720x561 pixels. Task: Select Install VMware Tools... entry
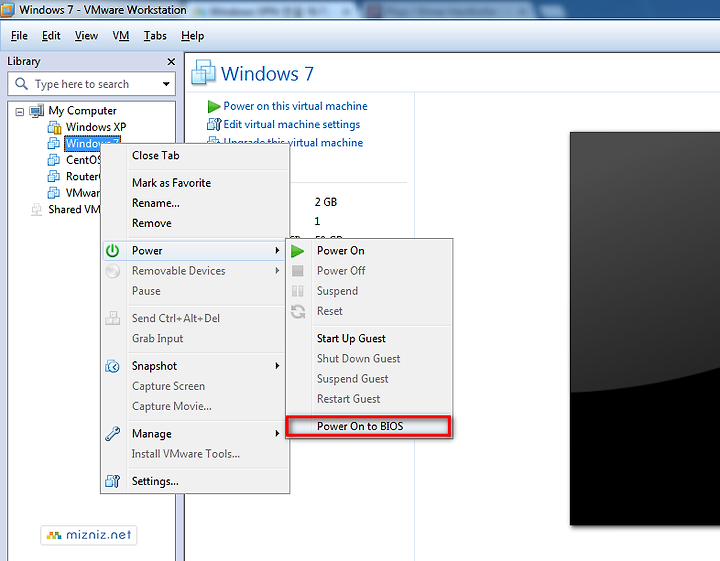click(x=195, y=454)
